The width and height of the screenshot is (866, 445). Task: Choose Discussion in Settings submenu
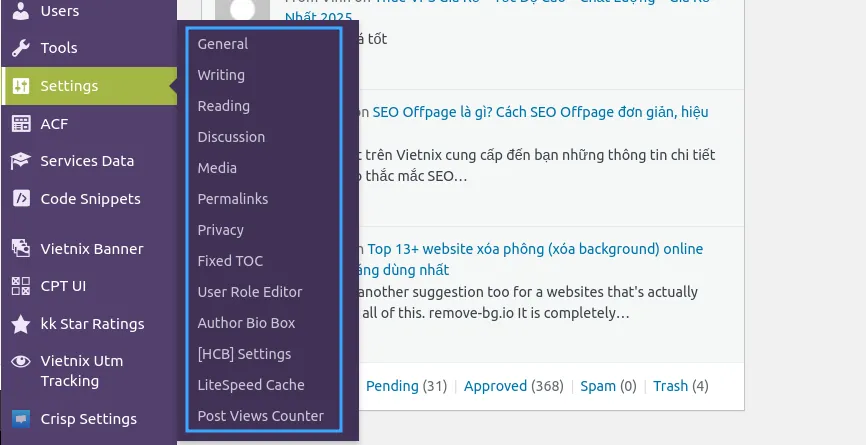231,136
